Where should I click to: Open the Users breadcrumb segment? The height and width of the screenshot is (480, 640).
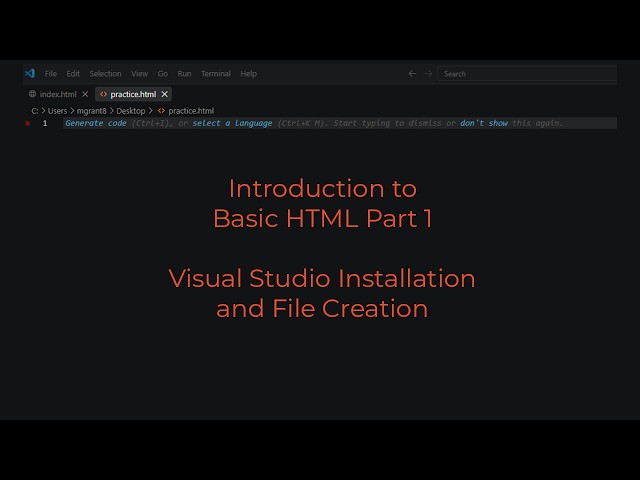[57, 111]
